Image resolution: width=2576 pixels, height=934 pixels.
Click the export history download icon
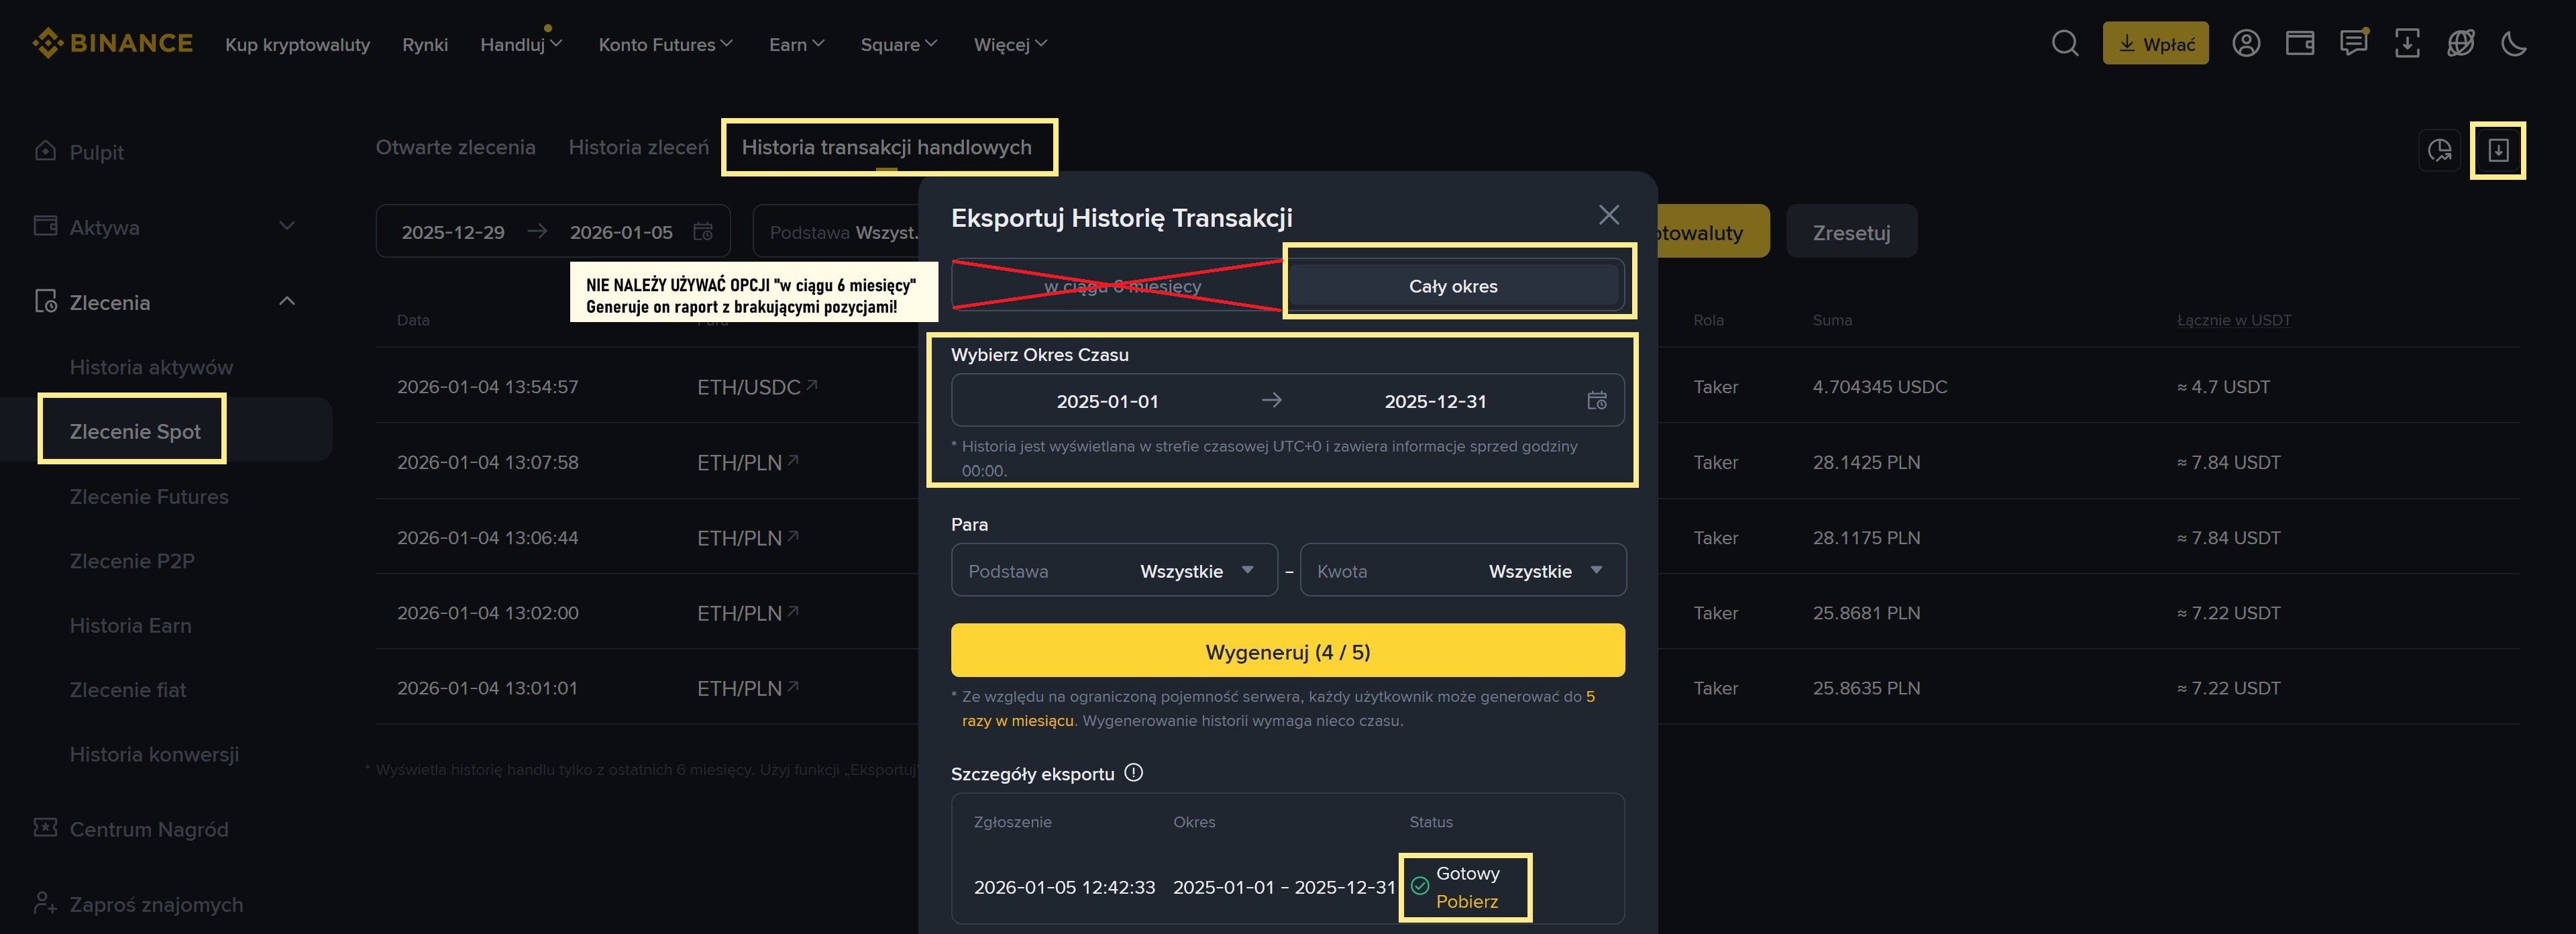tap(2500, 151)
